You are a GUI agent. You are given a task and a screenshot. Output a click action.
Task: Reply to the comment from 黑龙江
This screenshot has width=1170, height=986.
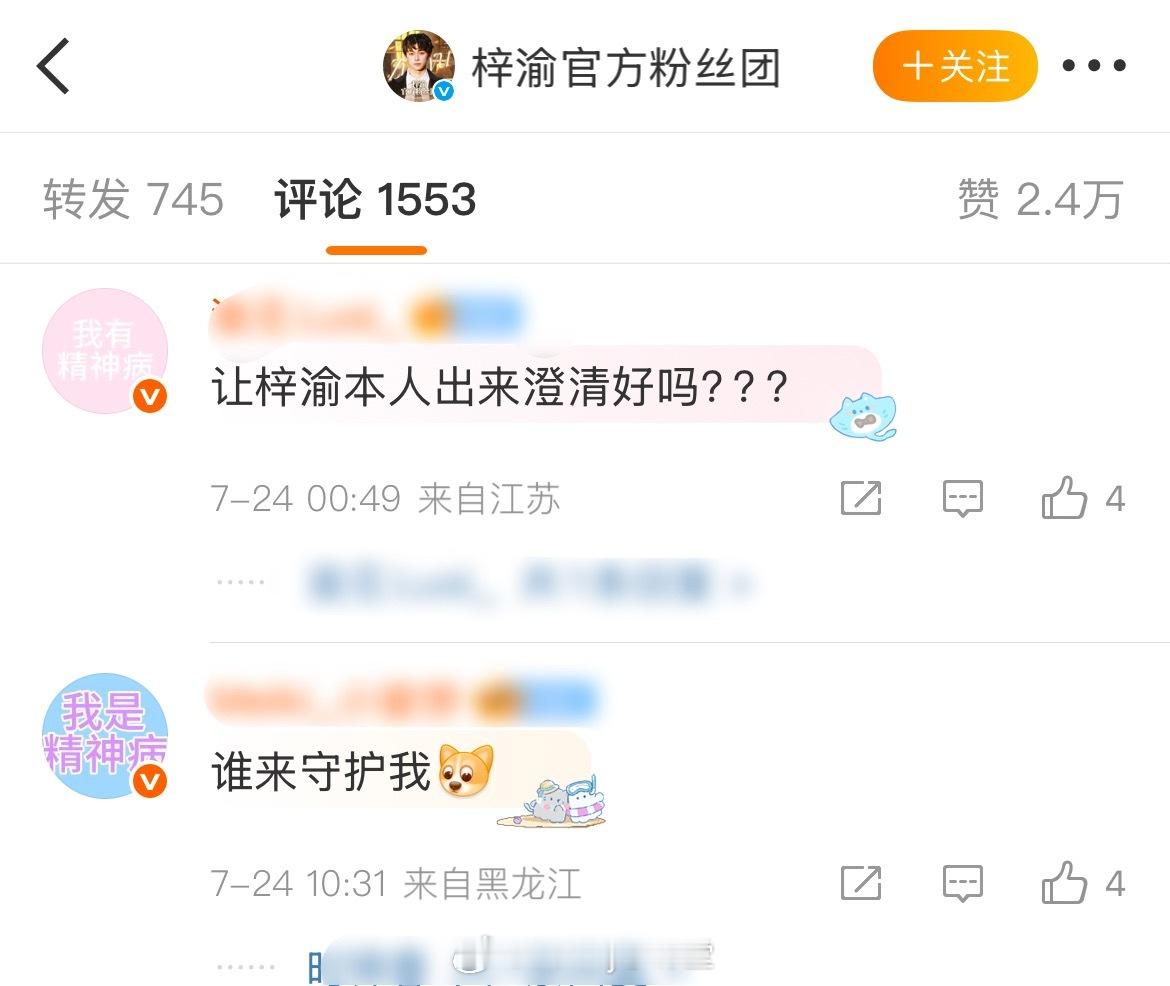pyautogui.click(x=963, y=884)
